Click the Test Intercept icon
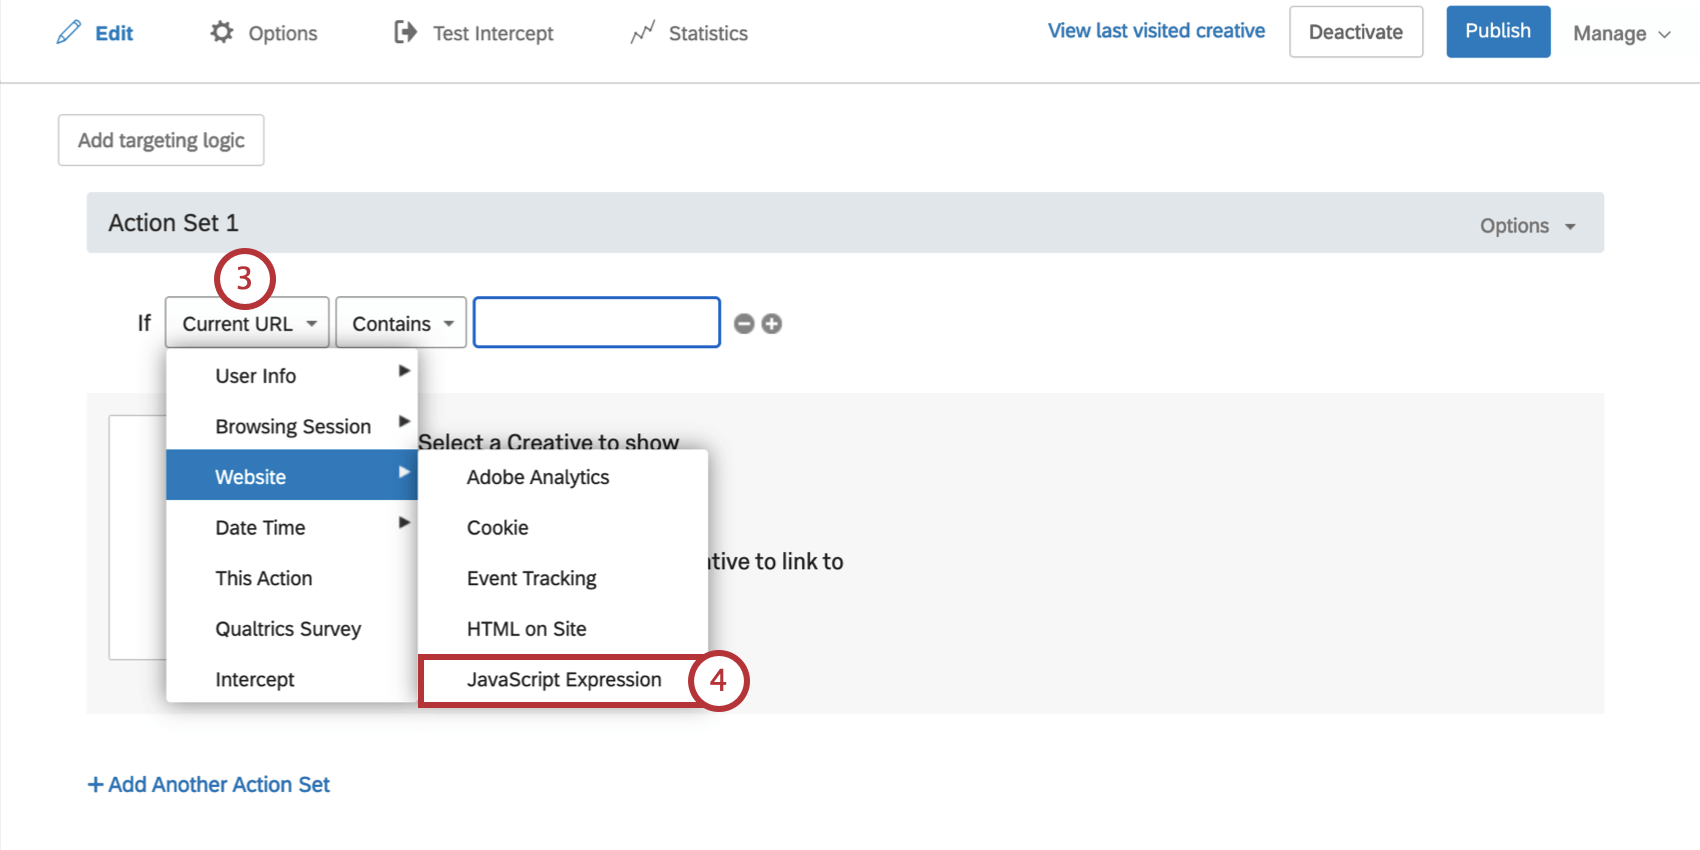1700x850 pixels. (x=404, y=32)
